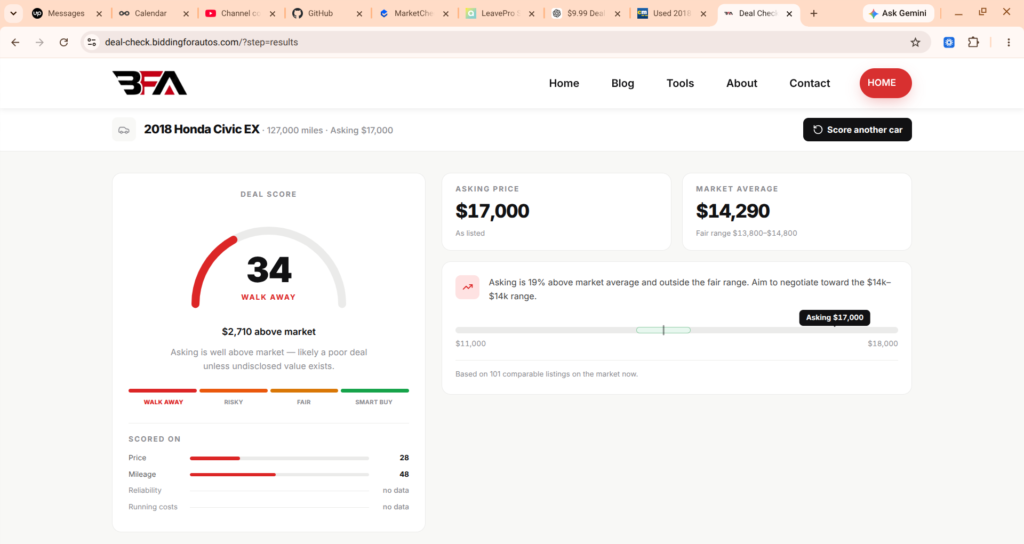Image resolution: width=1024 pixels, height=544 pixels.
Task: Close the GitHub tab
Action: coord(359,13)
